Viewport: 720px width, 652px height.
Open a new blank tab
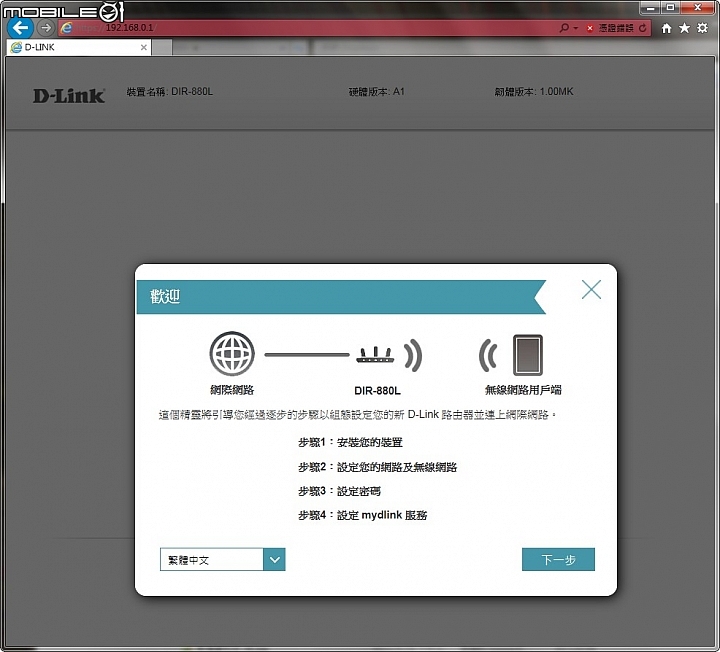tap(162, 47)
